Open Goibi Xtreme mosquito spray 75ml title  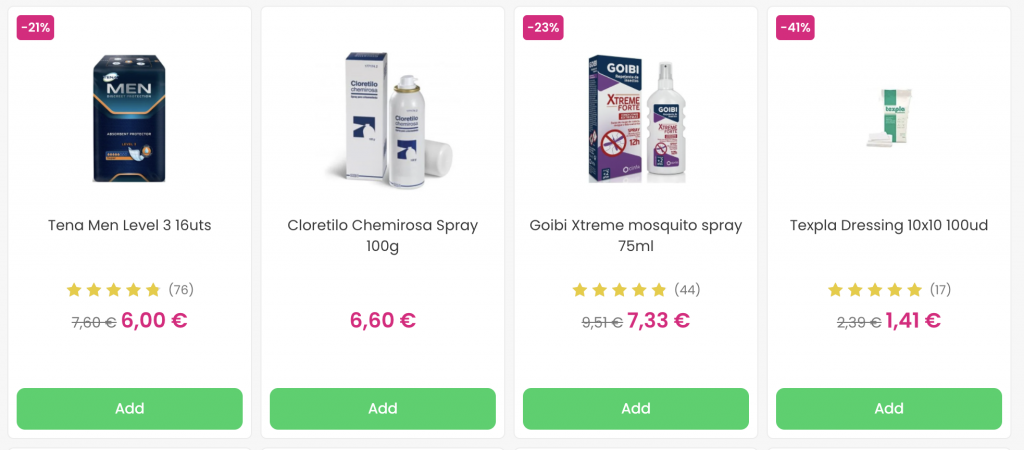point(635,236)
